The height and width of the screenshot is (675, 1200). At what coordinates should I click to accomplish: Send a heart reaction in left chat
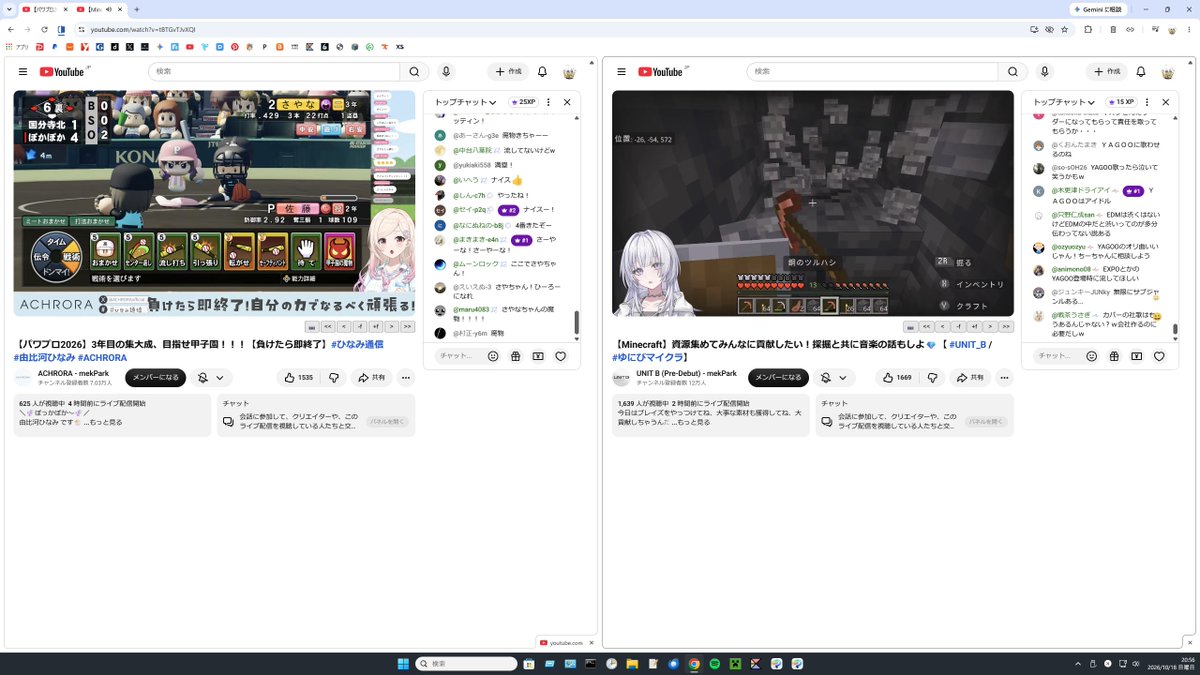(x=561, y=356)
